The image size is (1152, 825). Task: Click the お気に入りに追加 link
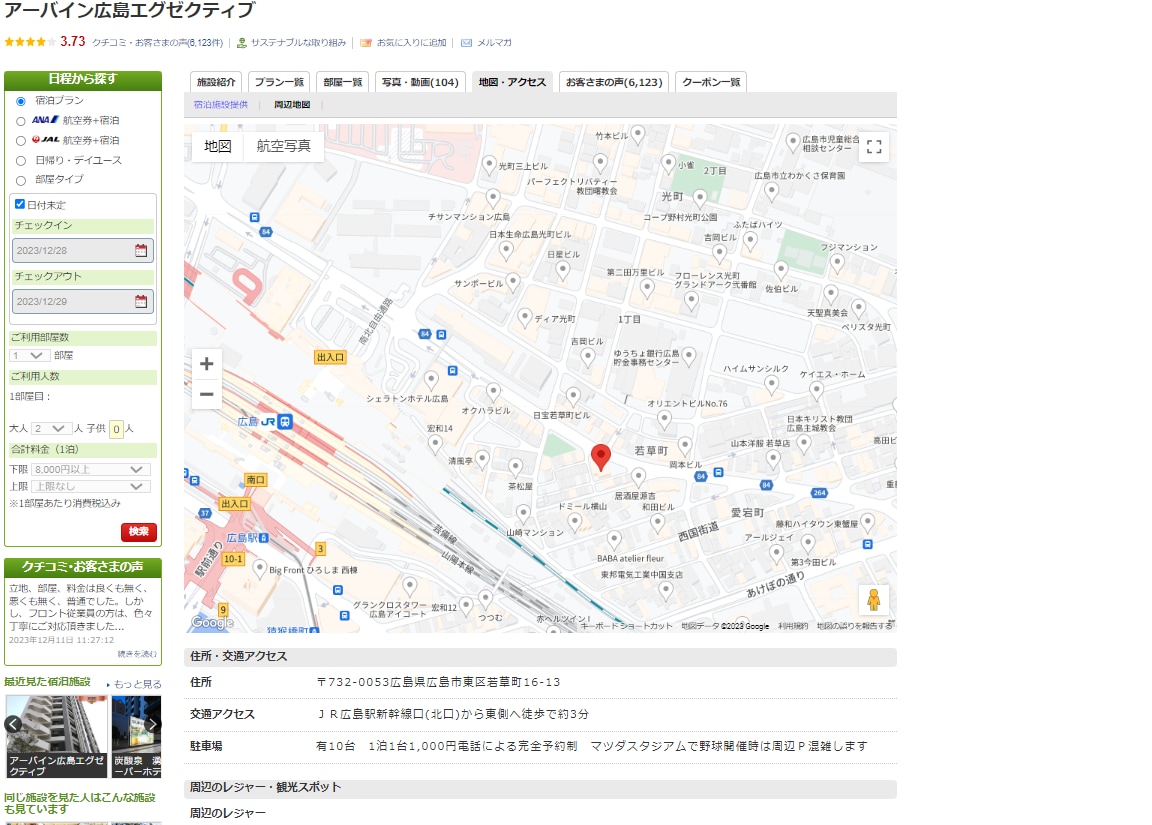coord(411,43)
